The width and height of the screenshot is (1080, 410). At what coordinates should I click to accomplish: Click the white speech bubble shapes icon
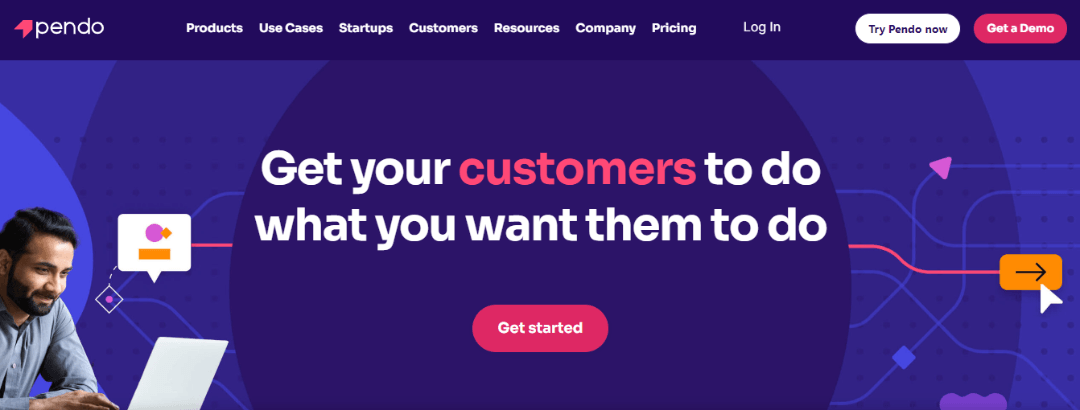click(154, 243)
